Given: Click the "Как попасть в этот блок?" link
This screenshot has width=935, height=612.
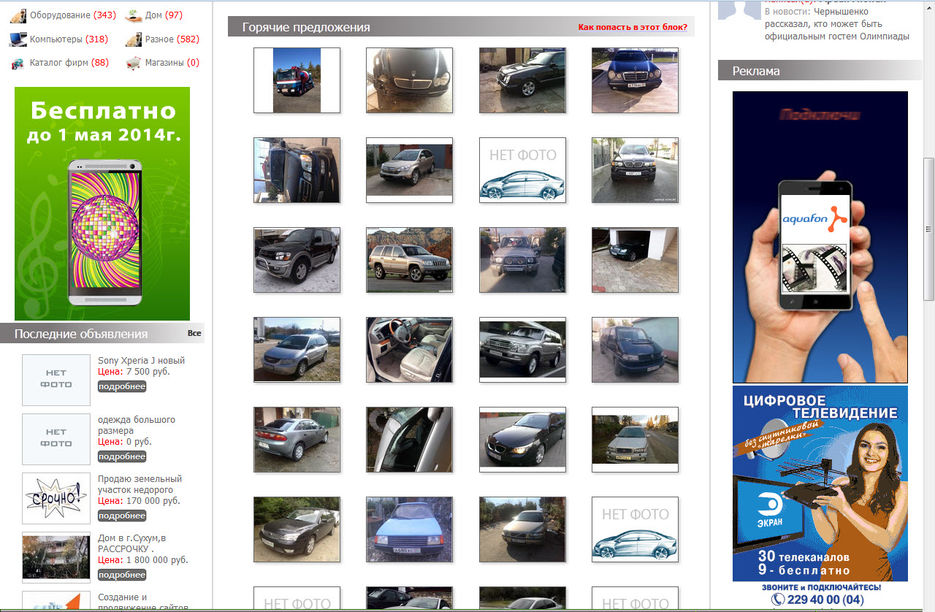Looking at the screenshot, I should tap(633, 27).
